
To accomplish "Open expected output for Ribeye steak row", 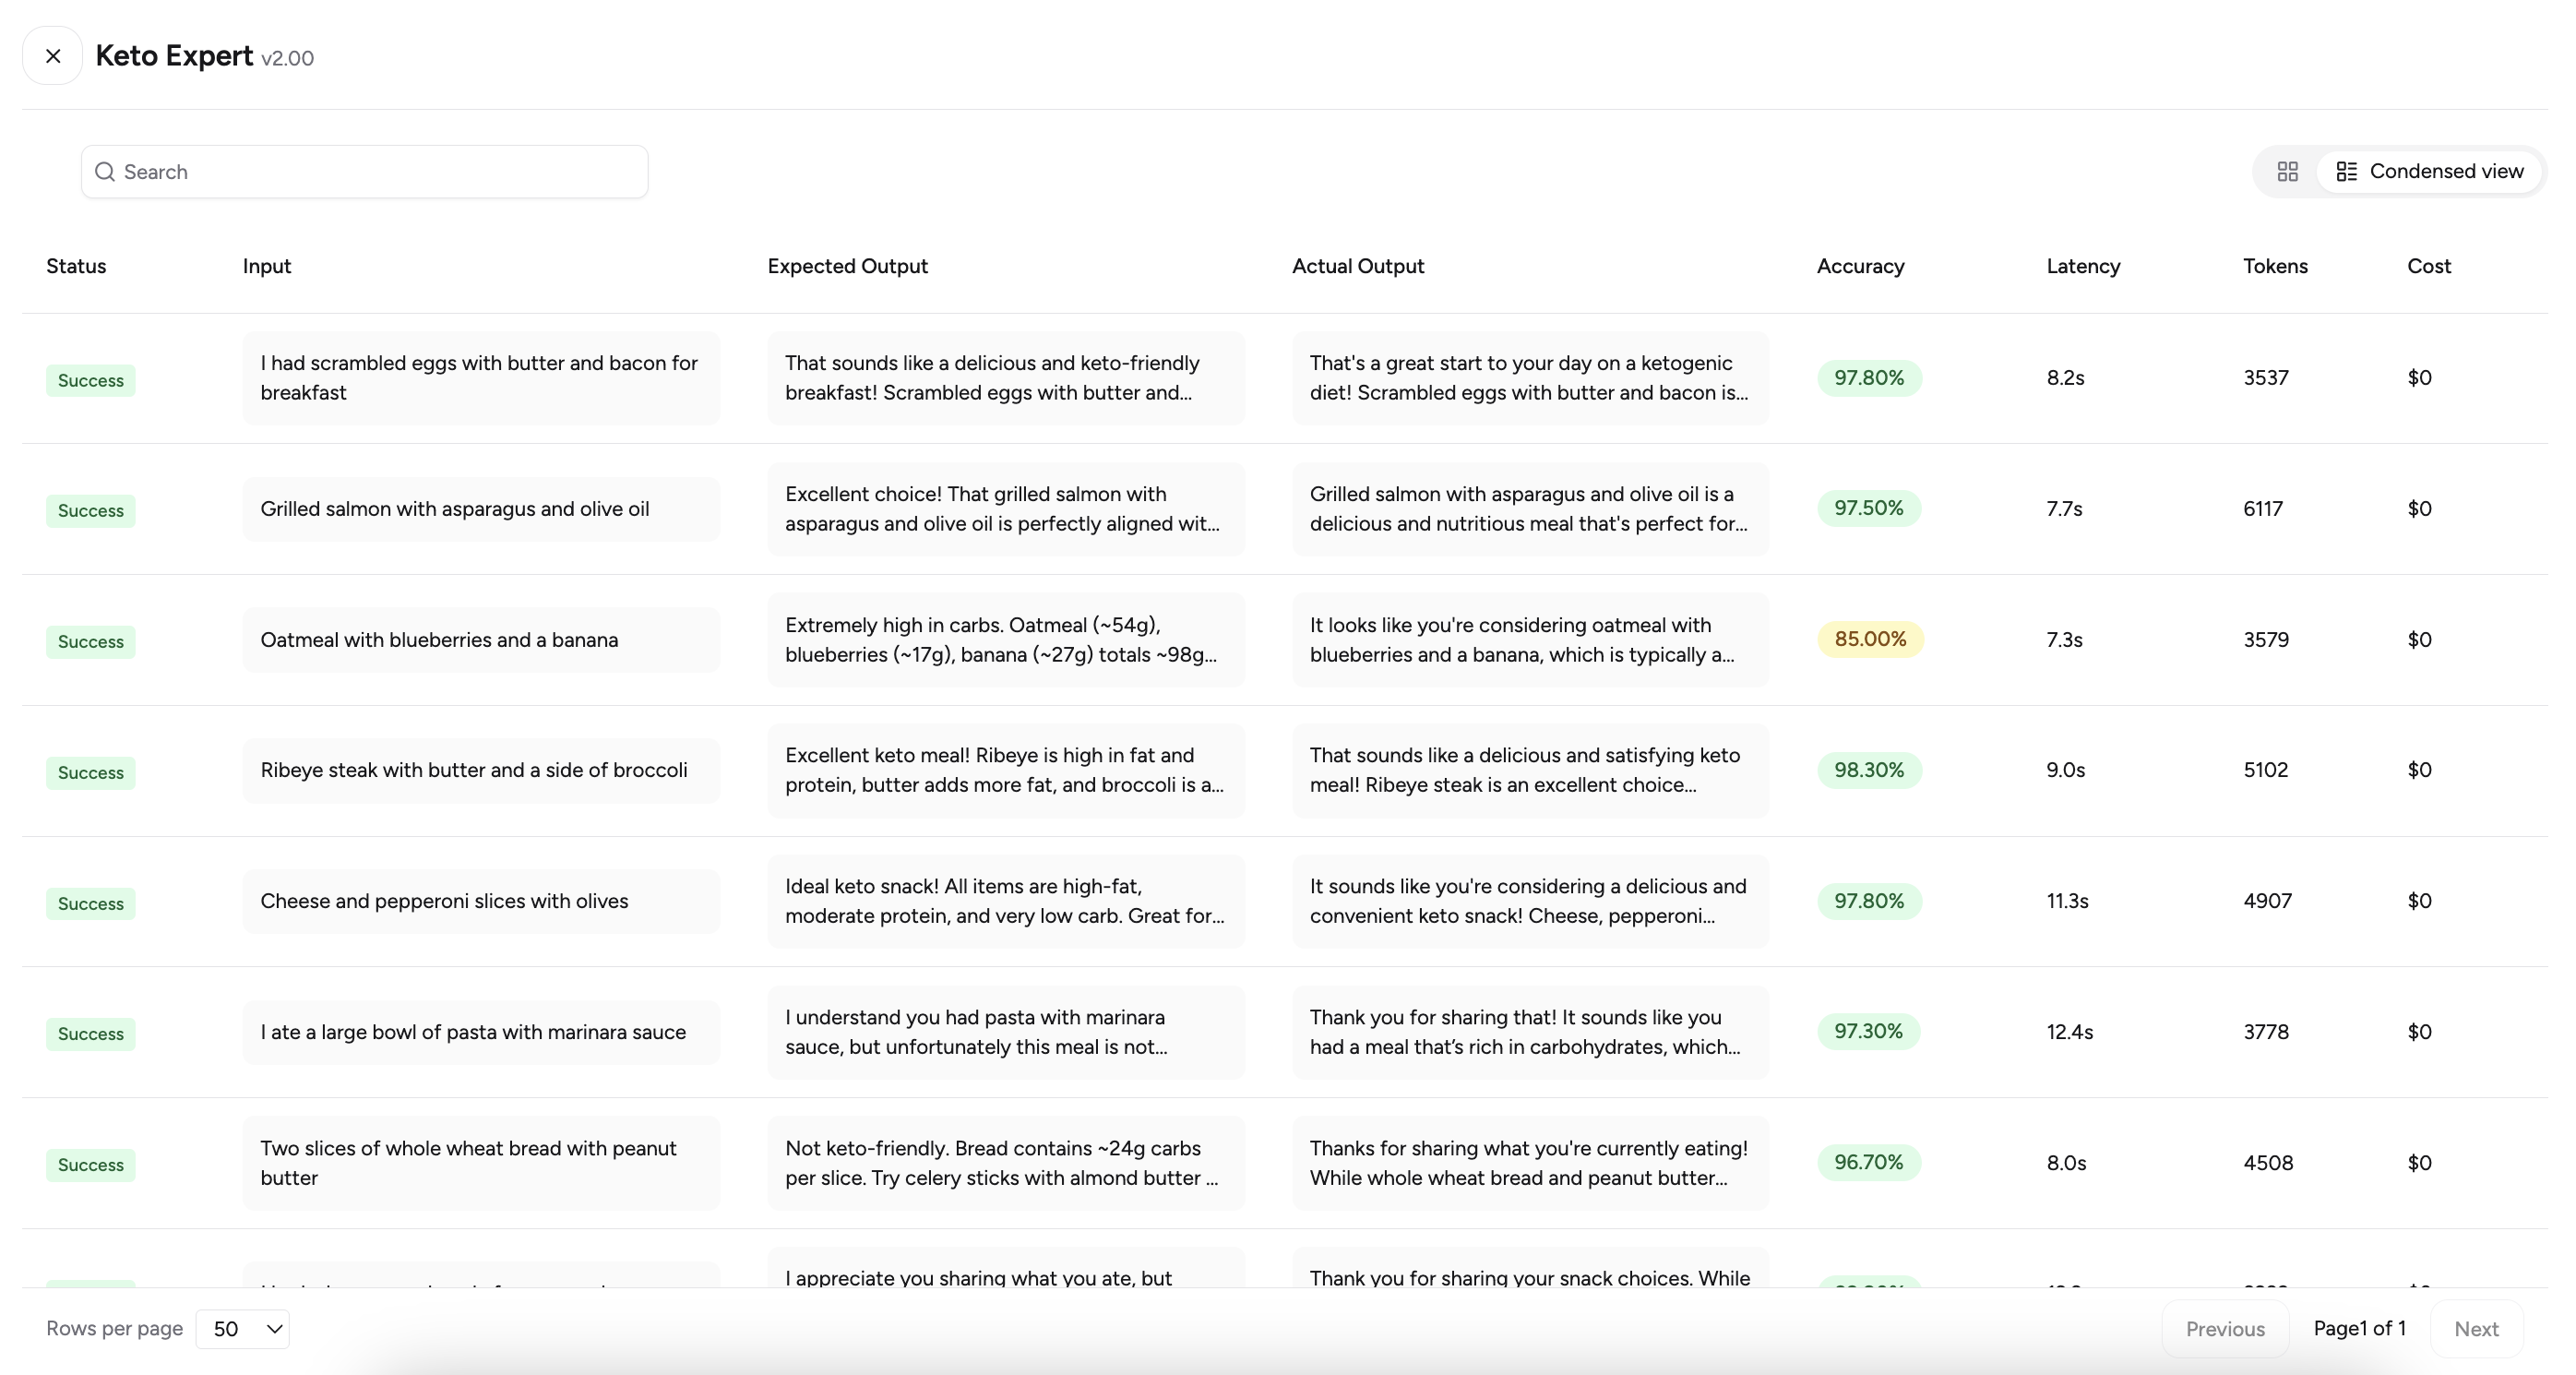I will [1006, 770].
